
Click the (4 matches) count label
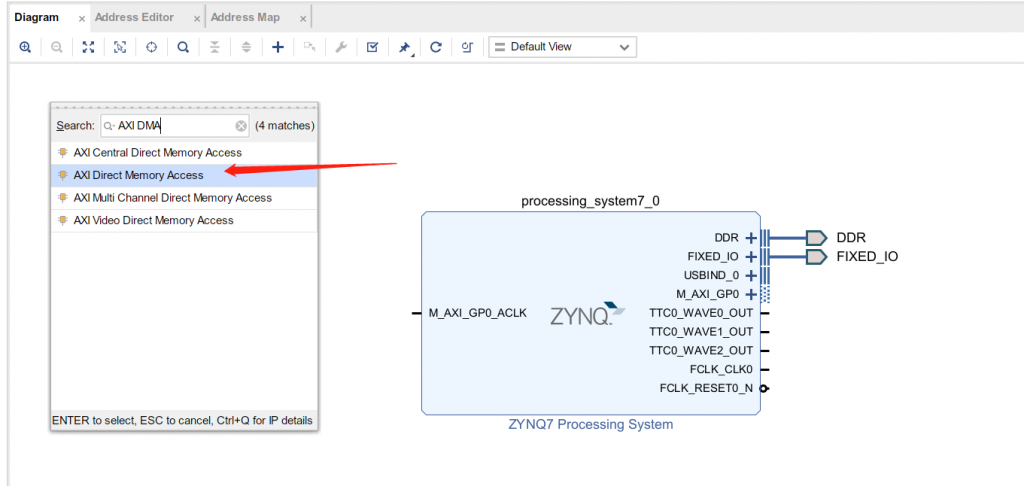[x=285, y=125]
